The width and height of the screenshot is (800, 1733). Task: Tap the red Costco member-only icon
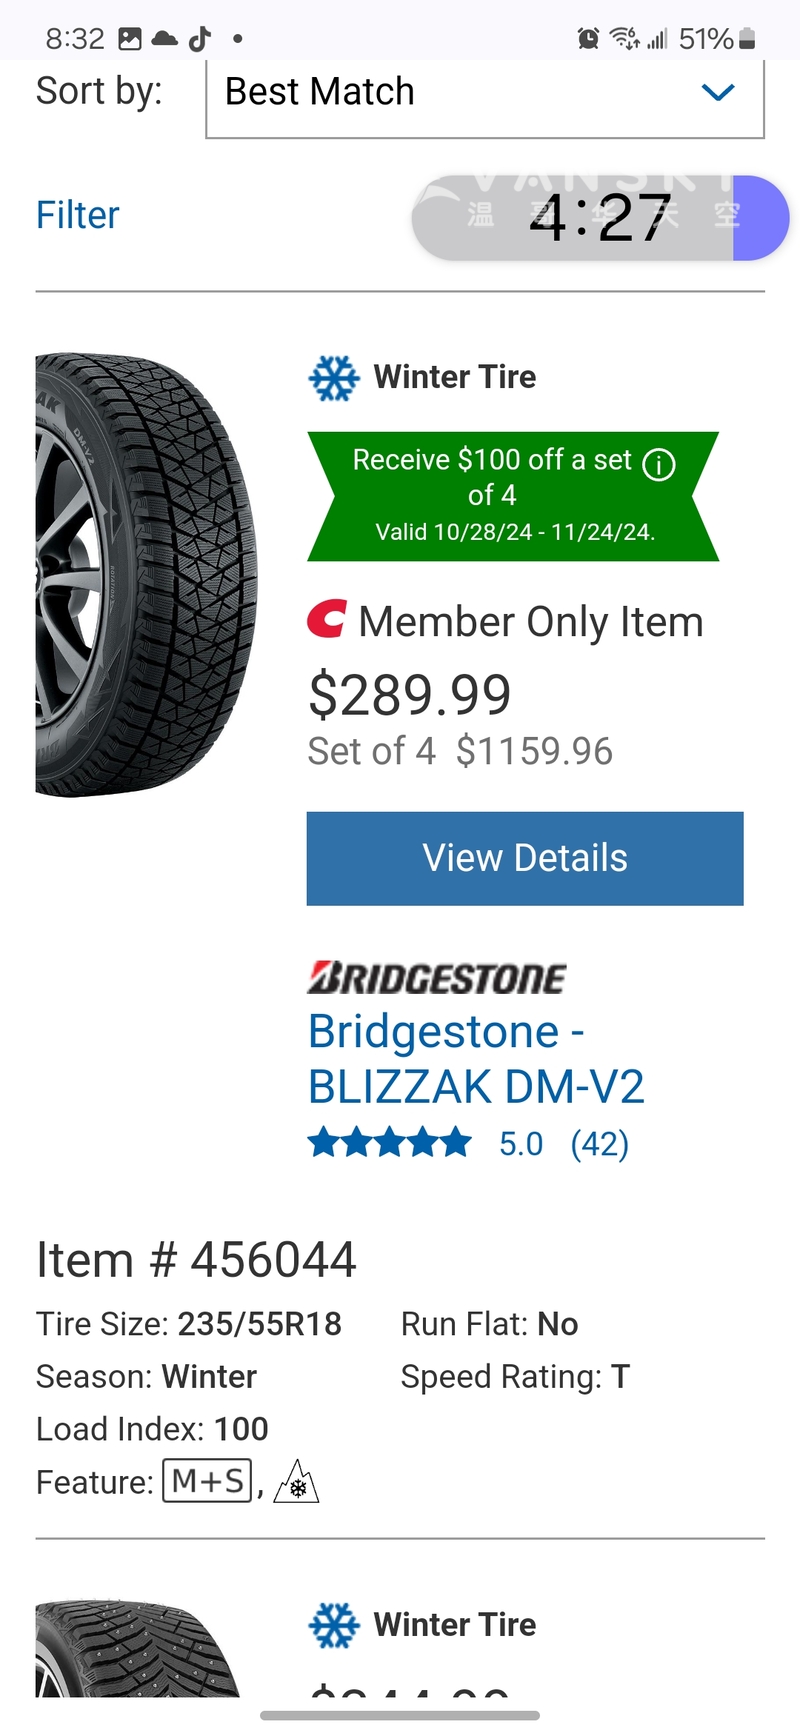point(327,620)
